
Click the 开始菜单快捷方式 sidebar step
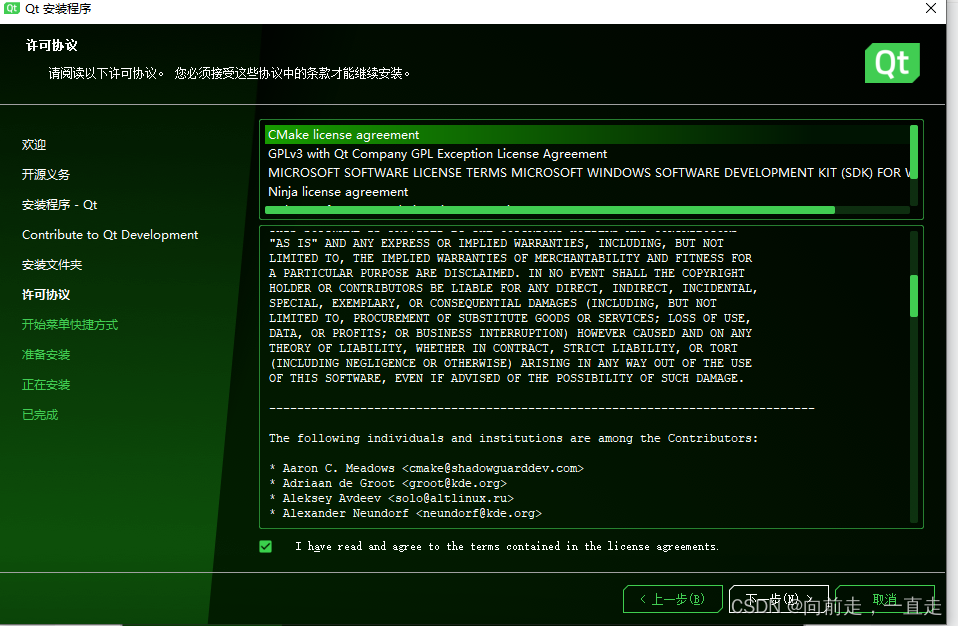(x=70, y=324)
